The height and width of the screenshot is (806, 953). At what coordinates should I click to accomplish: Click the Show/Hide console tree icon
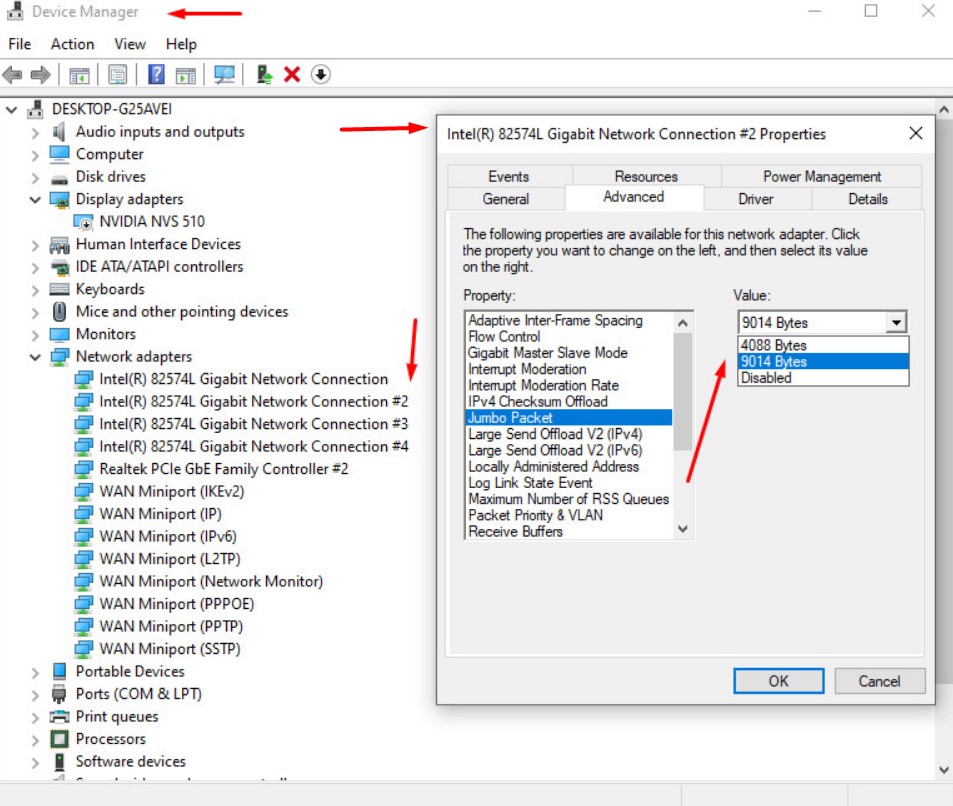click(x=79, y=75)
